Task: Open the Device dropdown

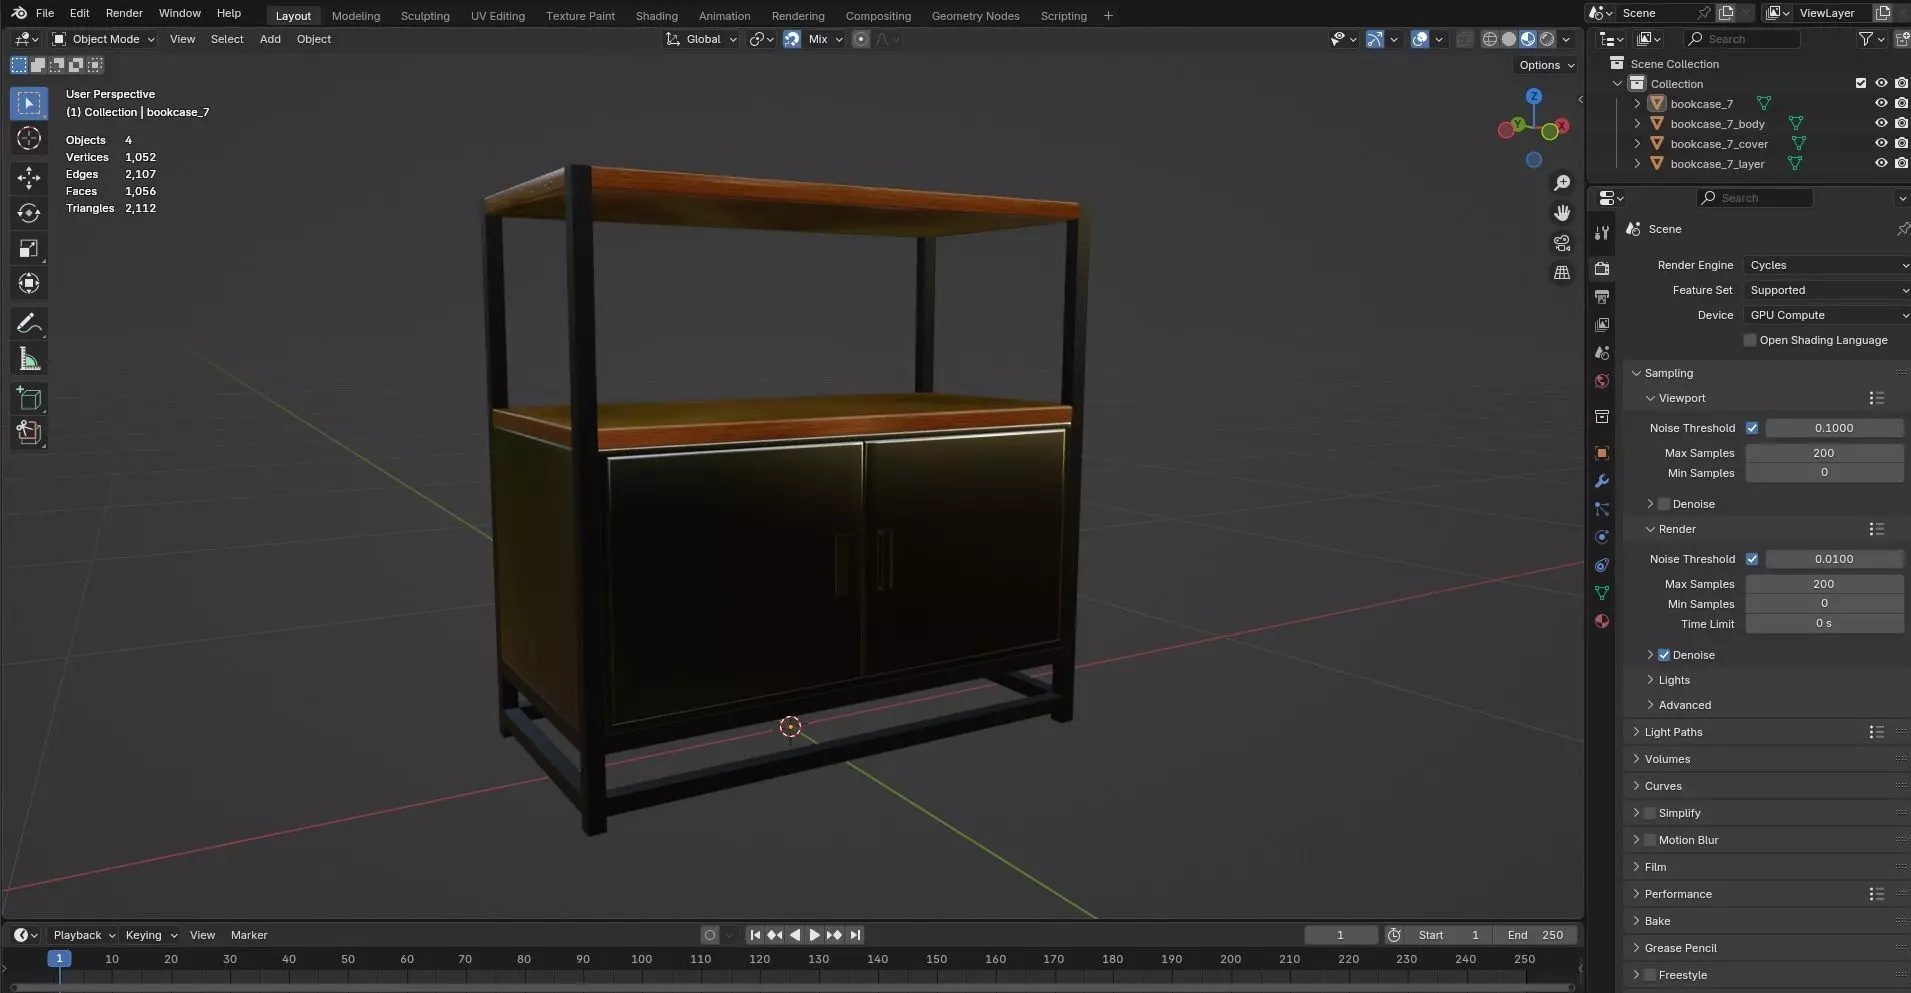Action: [1827, 315]
